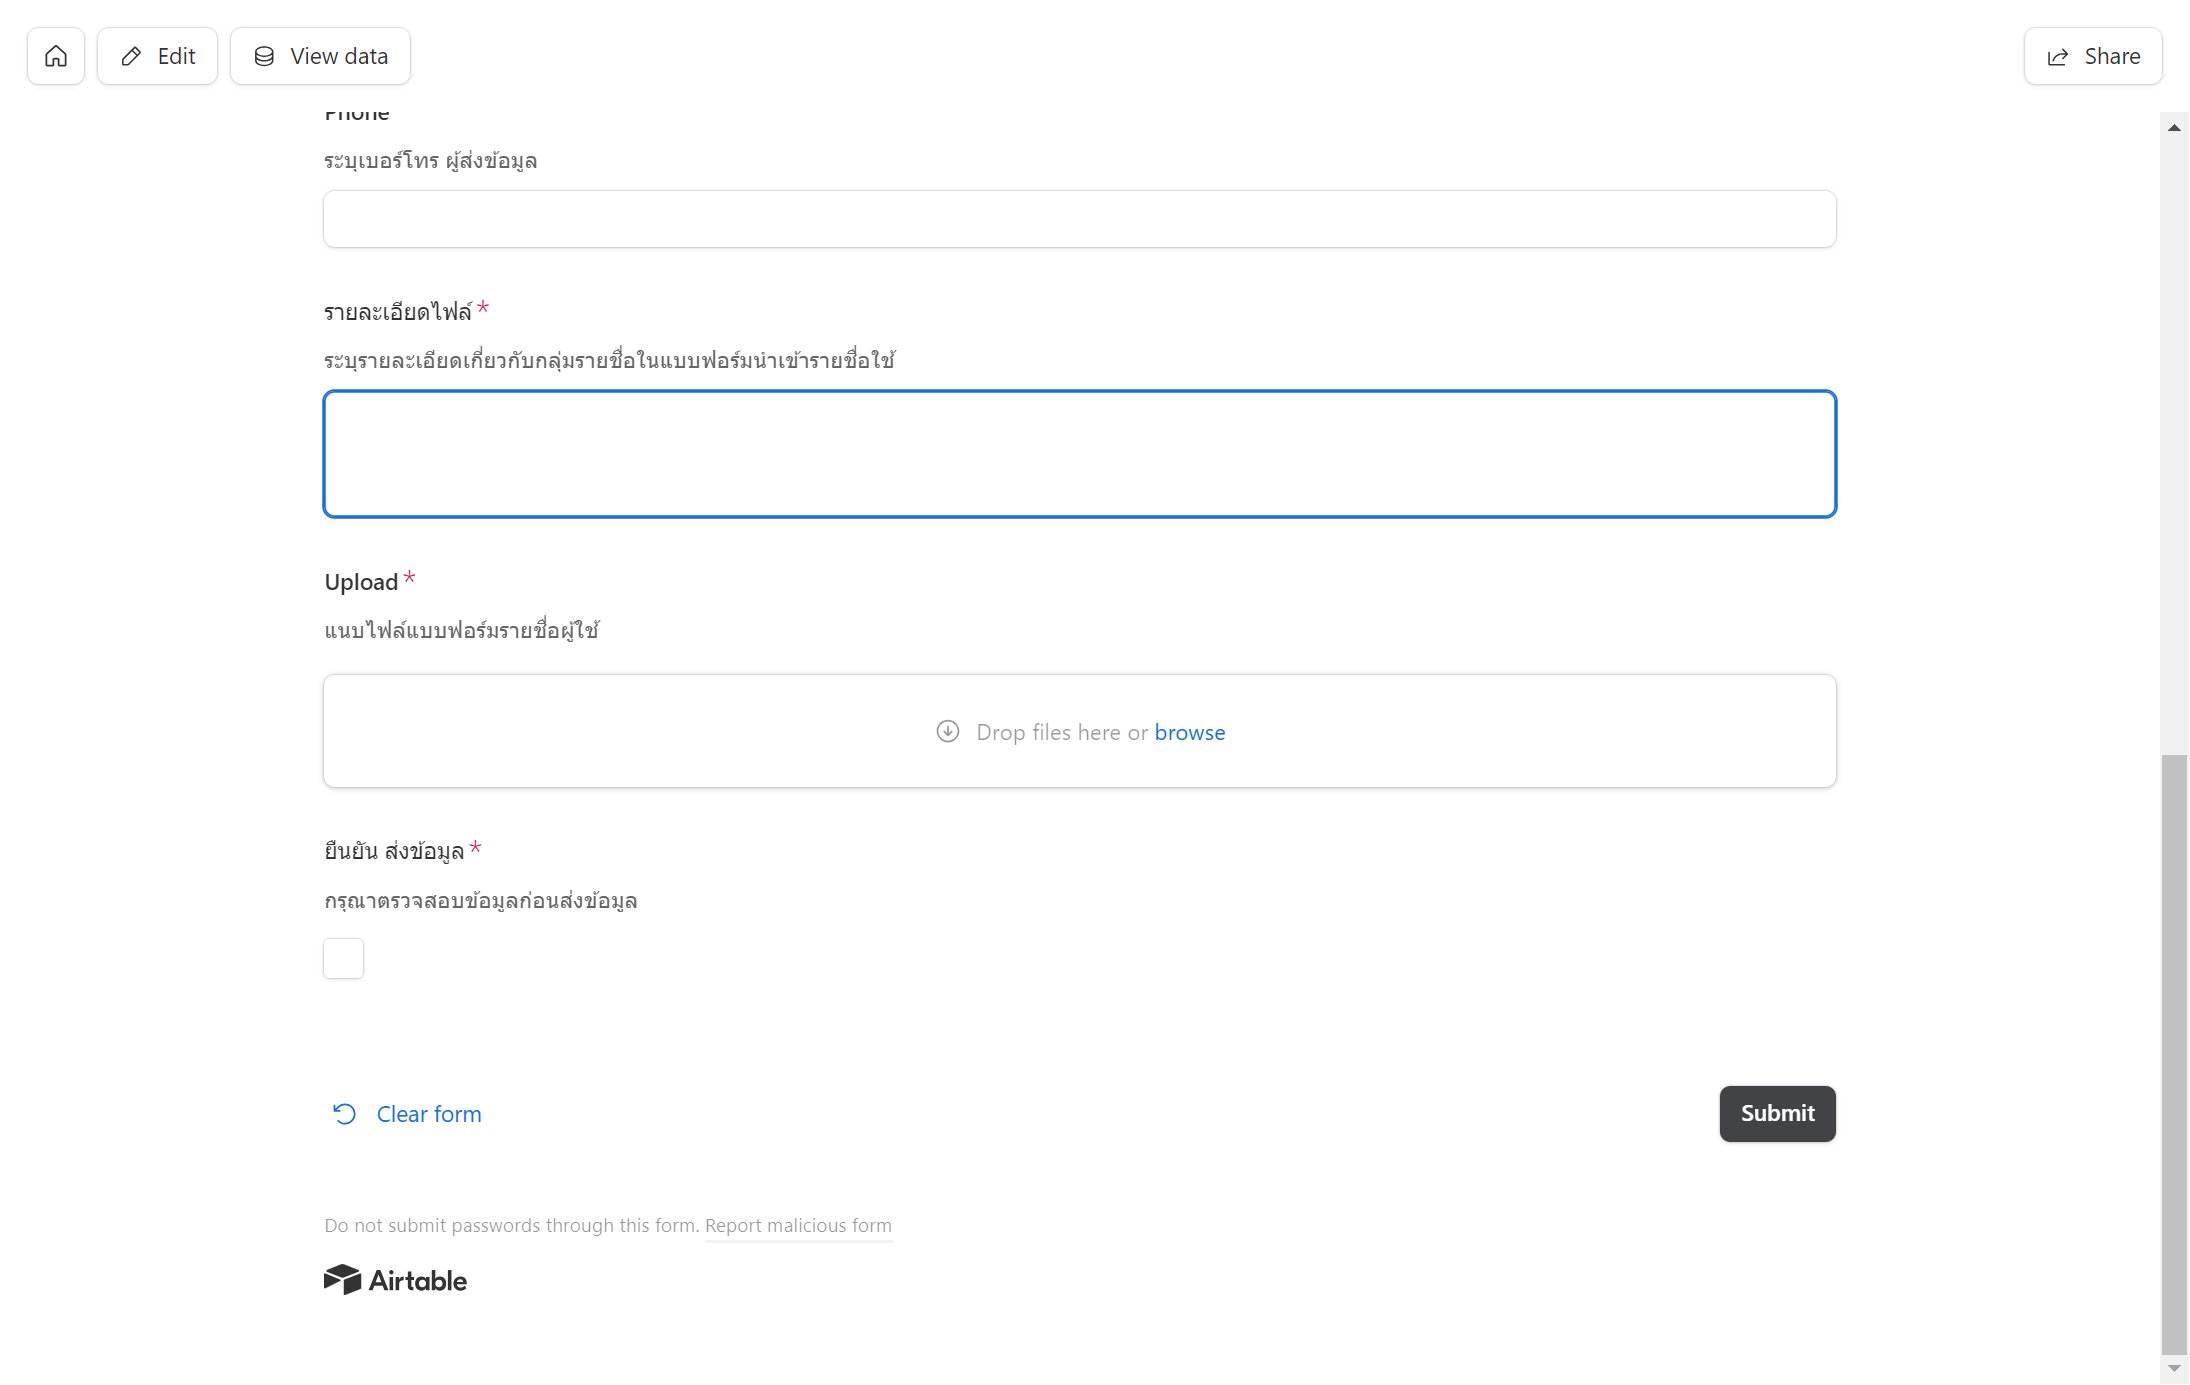Viewport: 2190px width, 1385px height.
Task: Click into the file details text area
Action: [x=1080, y=454]
